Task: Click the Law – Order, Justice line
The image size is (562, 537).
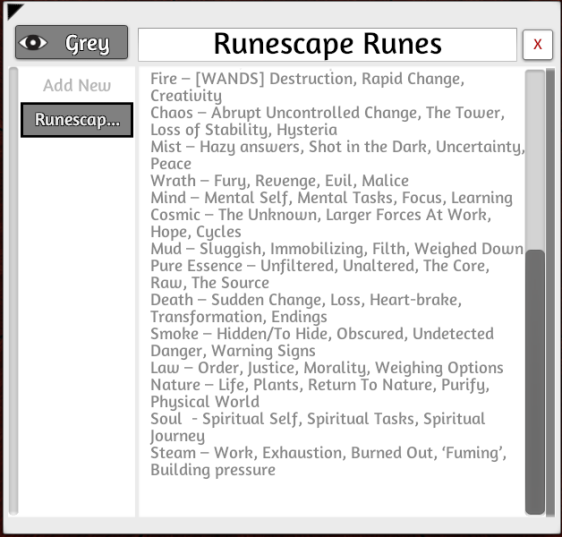Action: [x=327, y=368]
